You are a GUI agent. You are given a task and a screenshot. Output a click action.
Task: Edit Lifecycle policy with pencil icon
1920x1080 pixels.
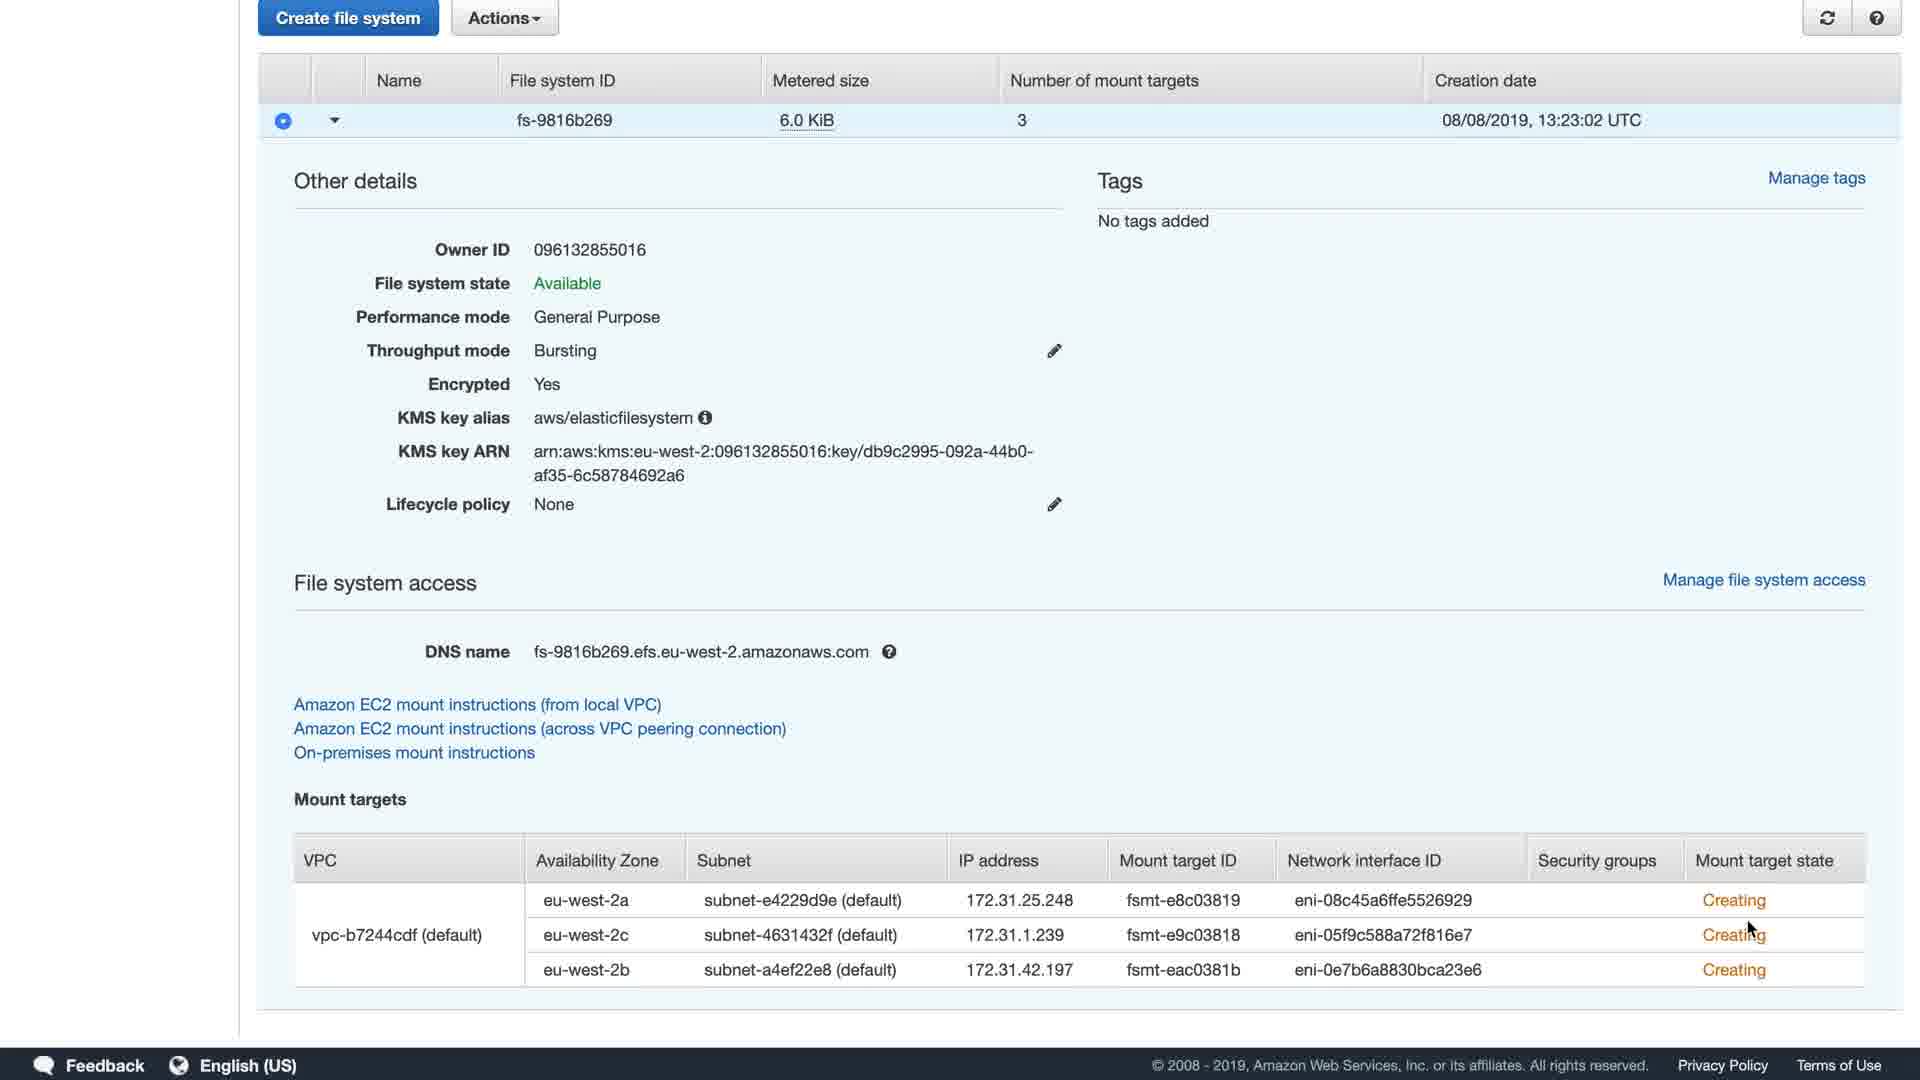click(x=1054, y=505)
